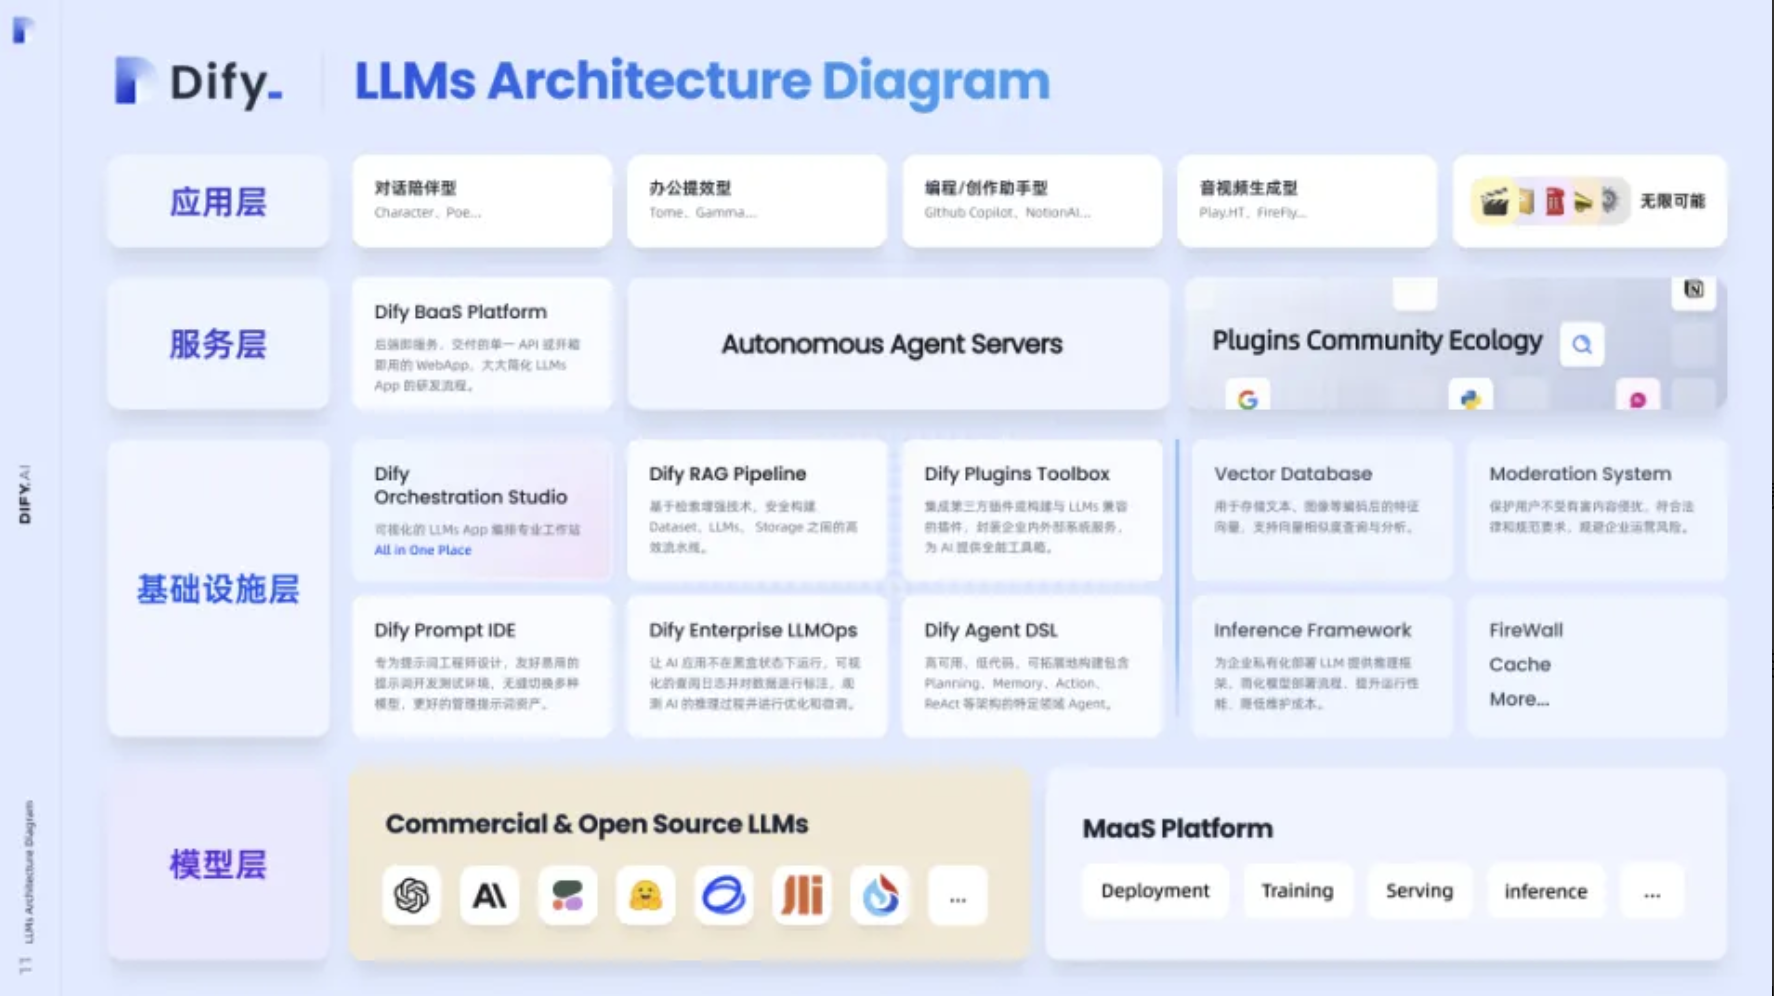Click the search magnifier plugin icon
Image resolution: width=1774 pixels, height=996 pixels.
pos(1582,345)
